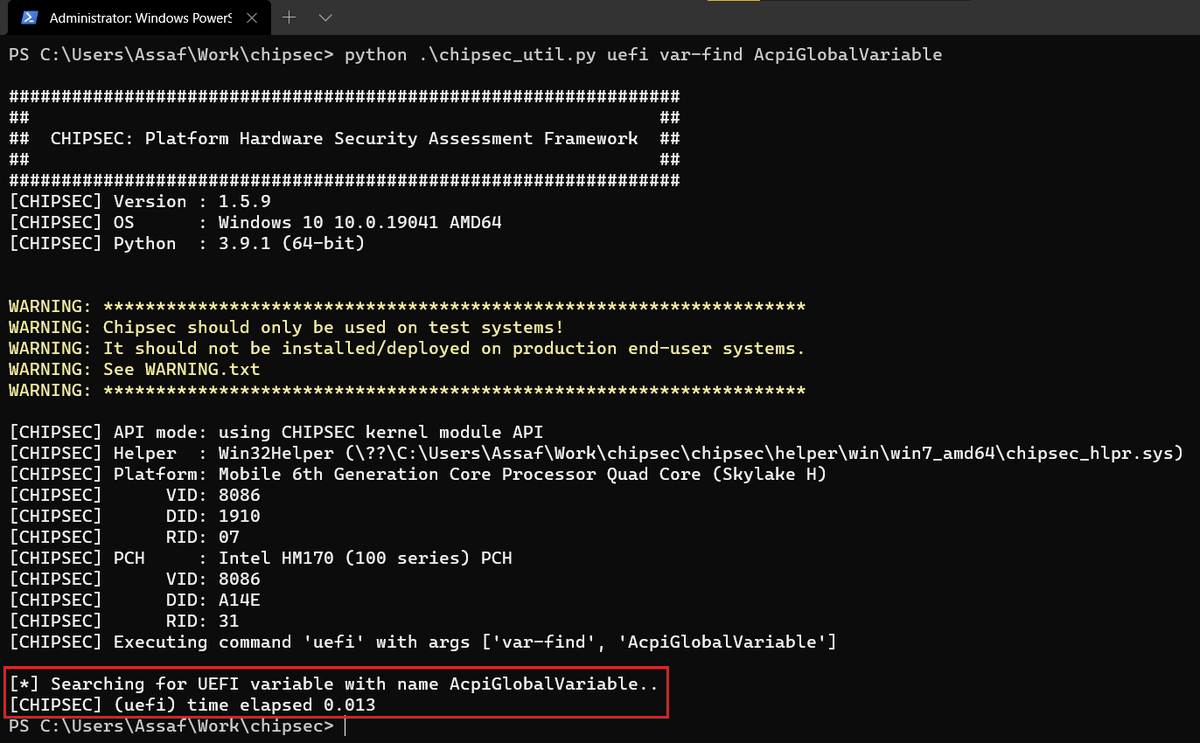1200x743 pixels.
Task: Click the DID: 1910 line
Action: [x=134, y=517]
